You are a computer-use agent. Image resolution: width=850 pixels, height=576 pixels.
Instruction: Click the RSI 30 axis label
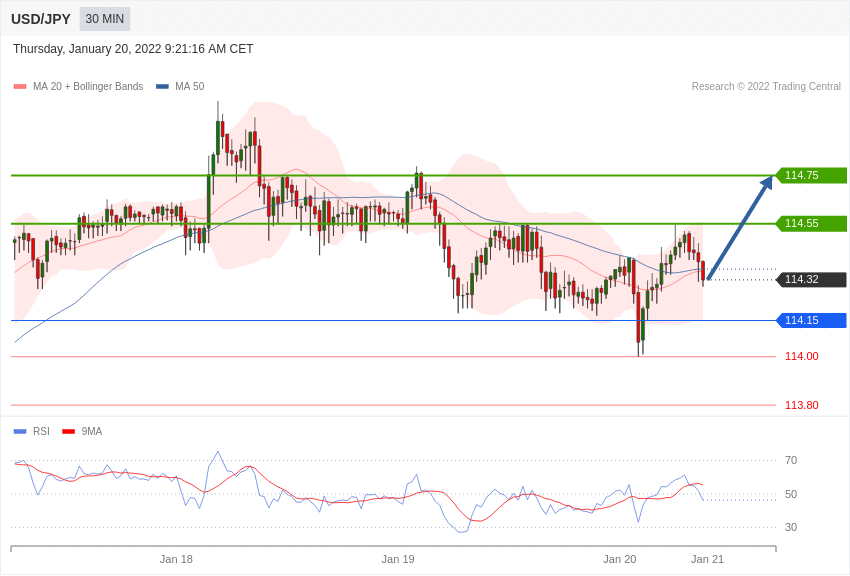(x=791, y=527)
